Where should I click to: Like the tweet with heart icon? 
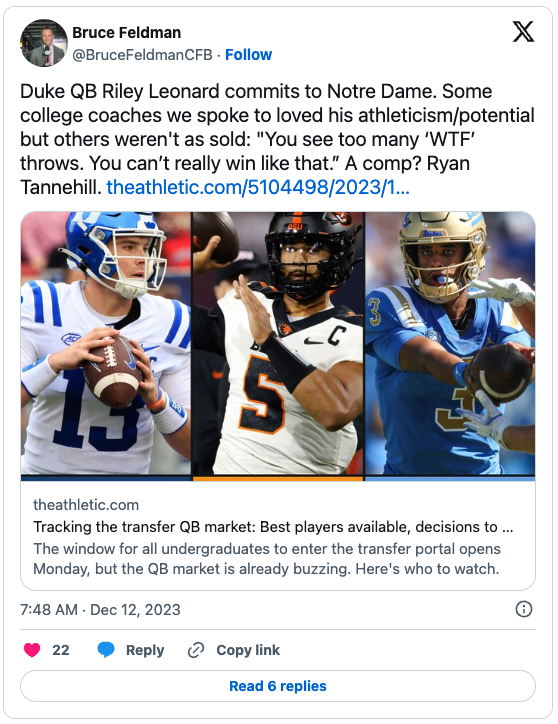[32, 650]
